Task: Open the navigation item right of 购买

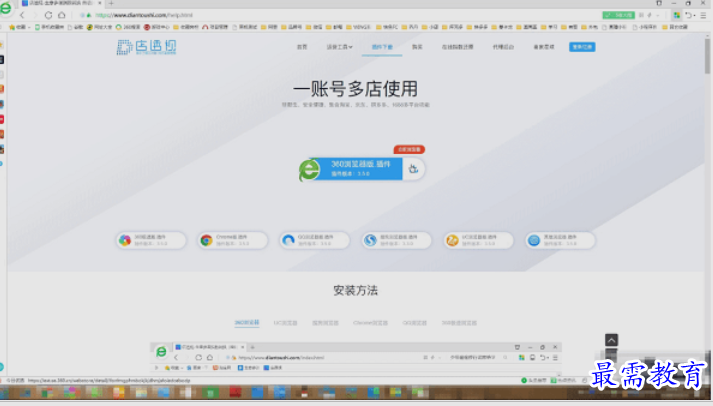Action: tap(457, 47)
